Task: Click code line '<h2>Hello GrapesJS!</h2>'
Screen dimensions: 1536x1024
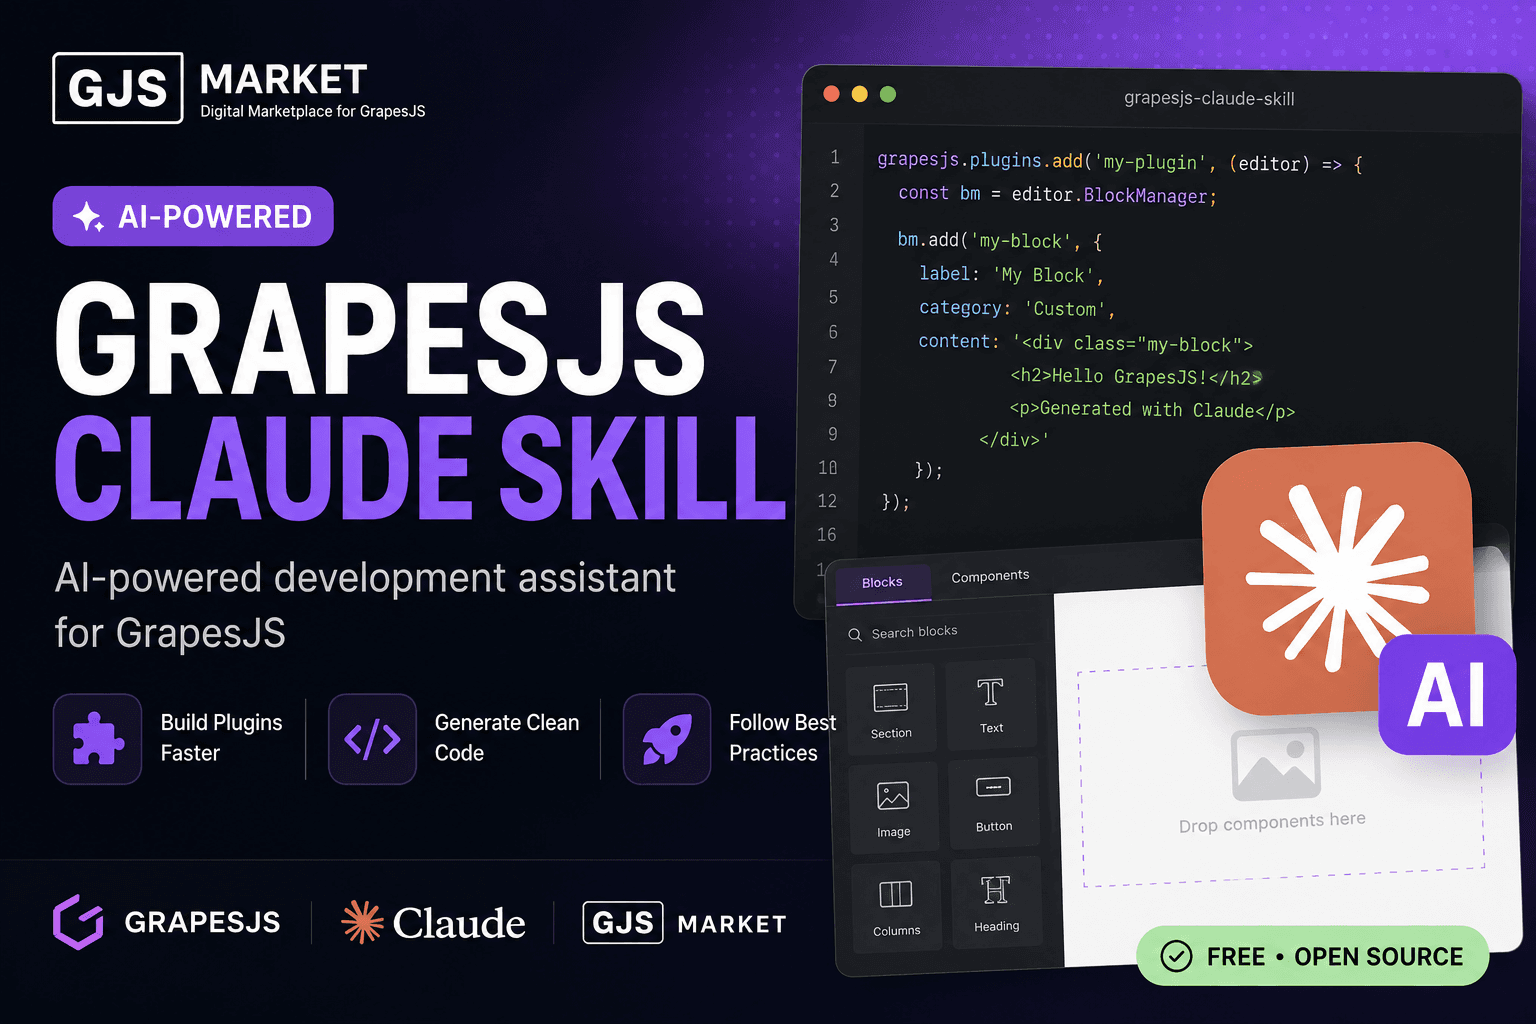Action: coord(1136,377)
